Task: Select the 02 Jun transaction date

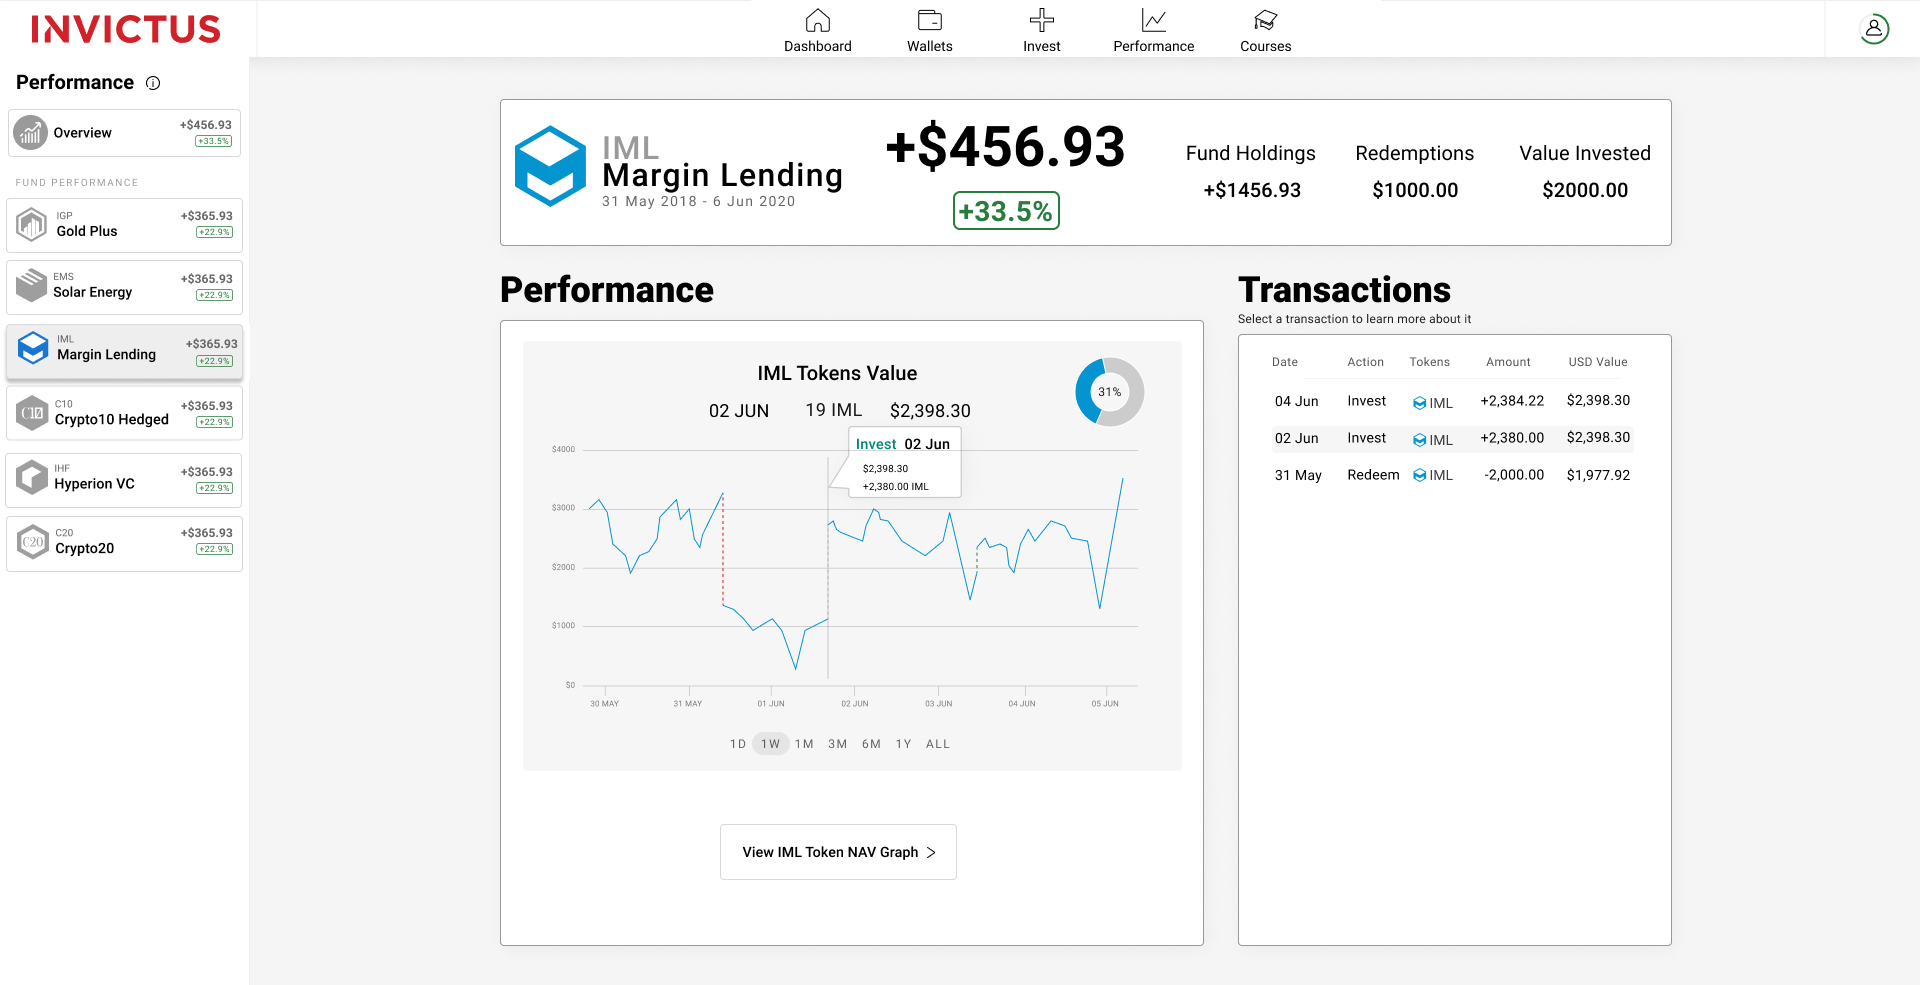Action: (1297, 438)
